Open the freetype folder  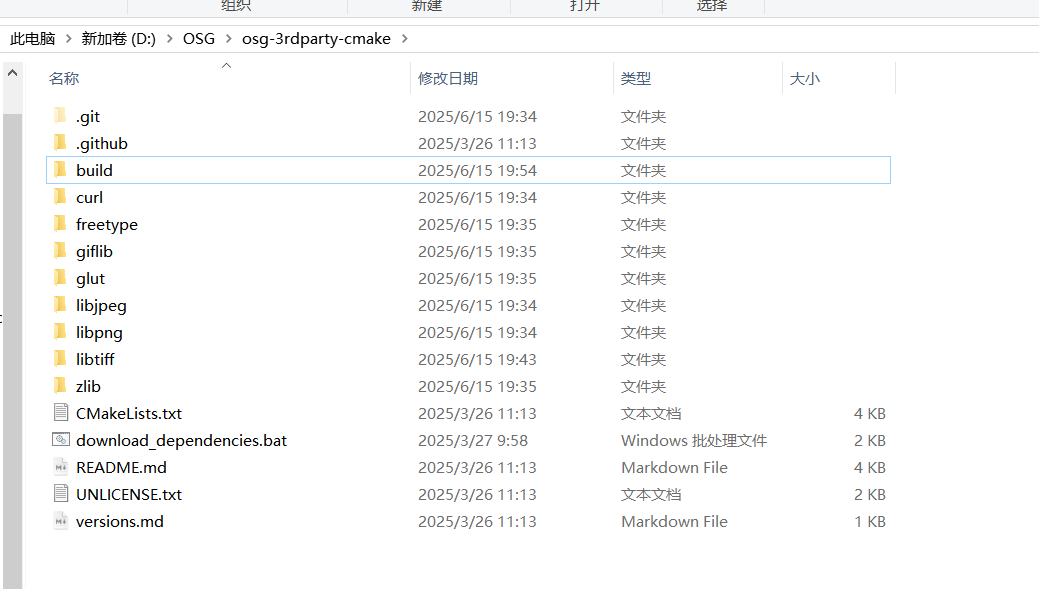pyautogui.click(x=106, y=224)
